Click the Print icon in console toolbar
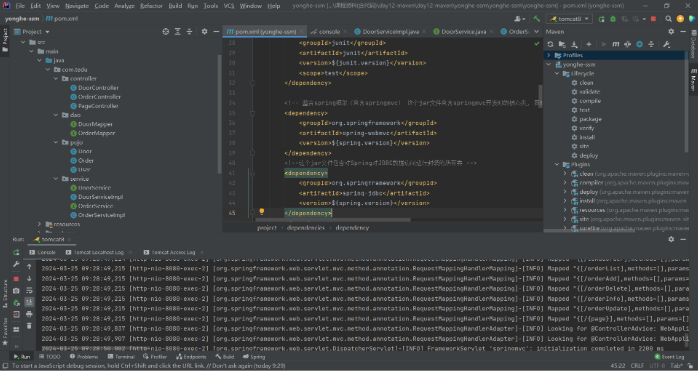698x371 pixels. 29,314
